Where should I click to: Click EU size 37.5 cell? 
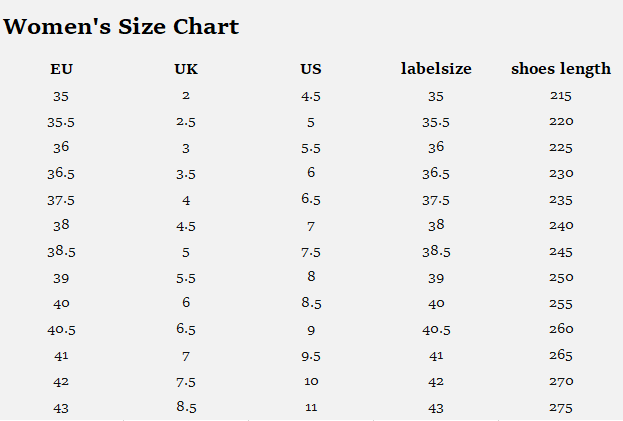(x=61, y=200)
